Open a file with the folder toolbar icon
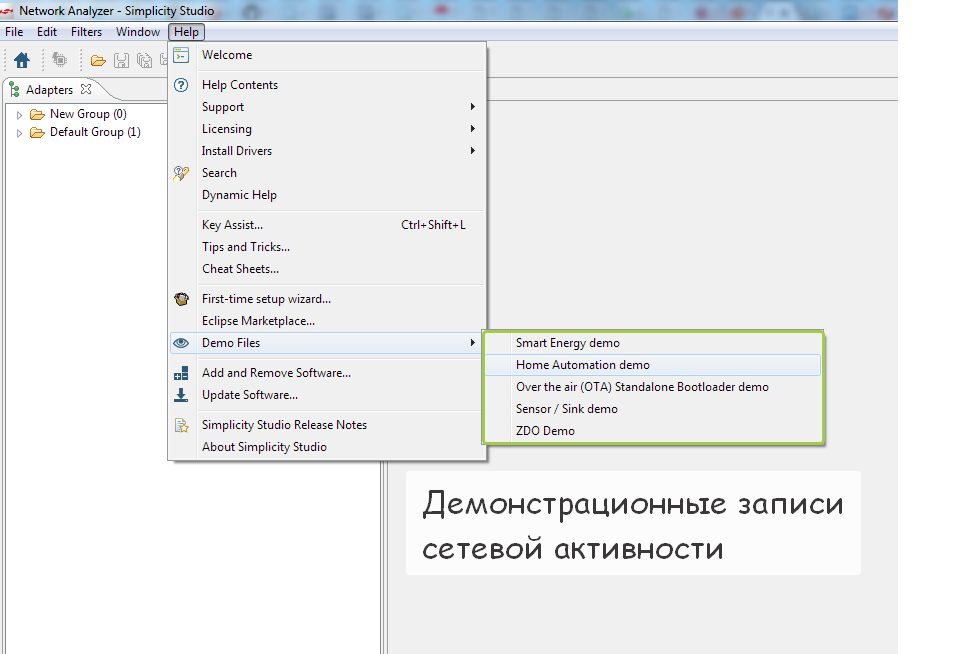973x654 pixels. (x=98, y=60)
